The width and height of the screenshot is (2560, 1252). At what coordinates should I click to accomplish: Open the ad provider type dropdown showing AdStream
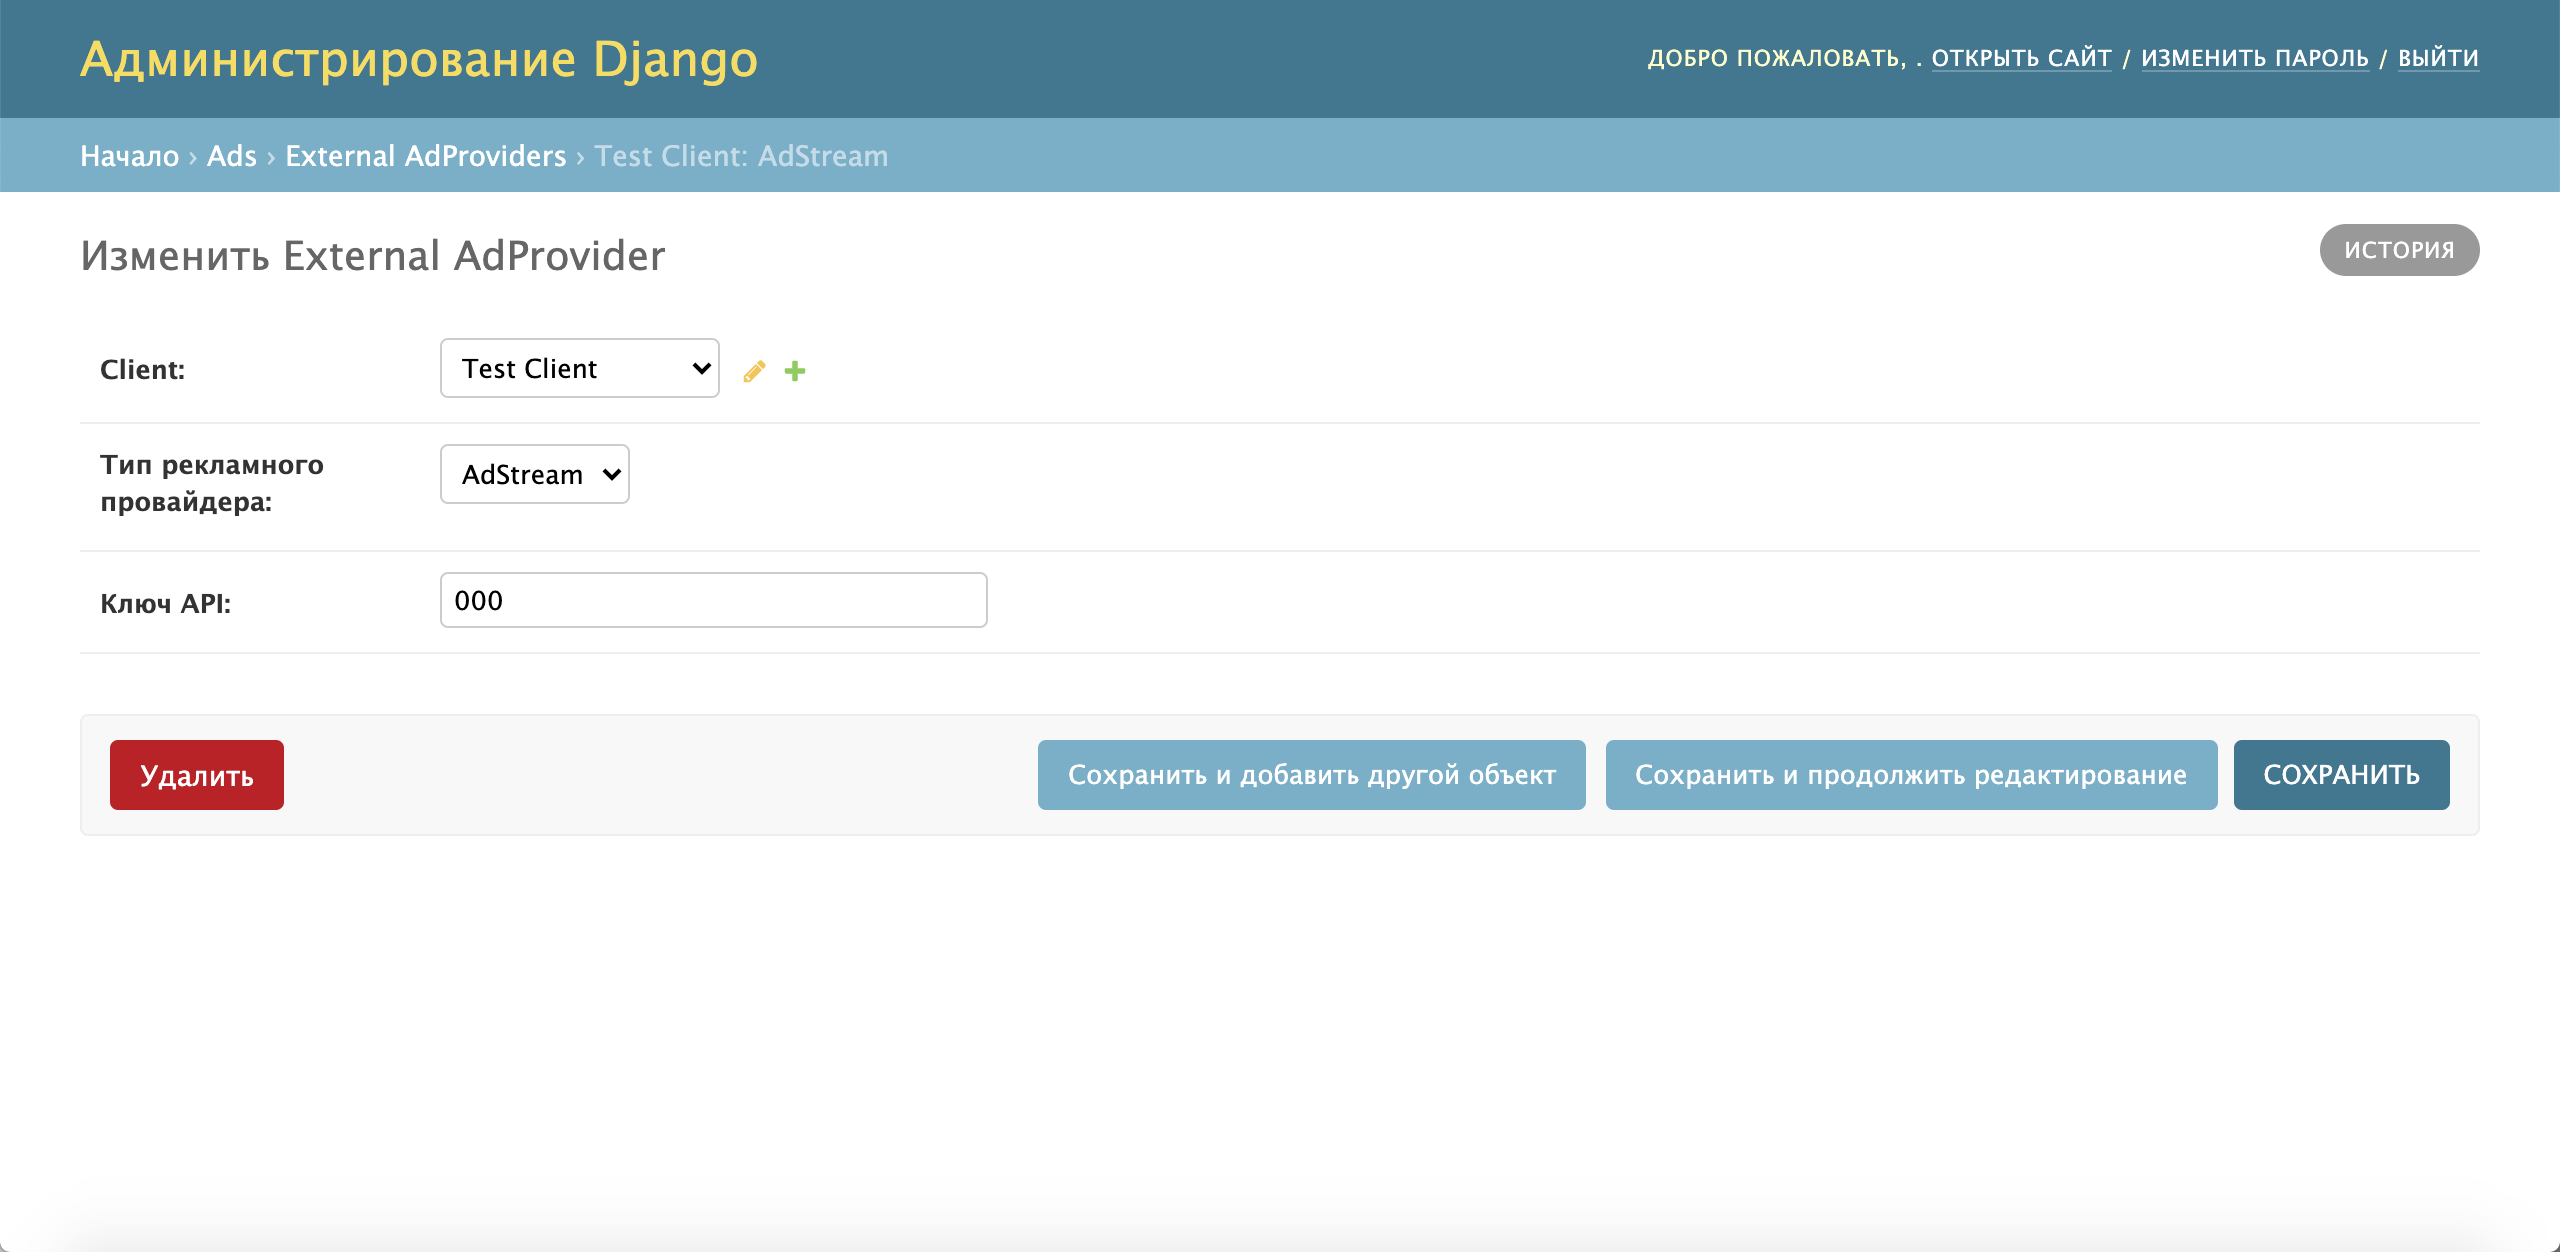(535, 474)
